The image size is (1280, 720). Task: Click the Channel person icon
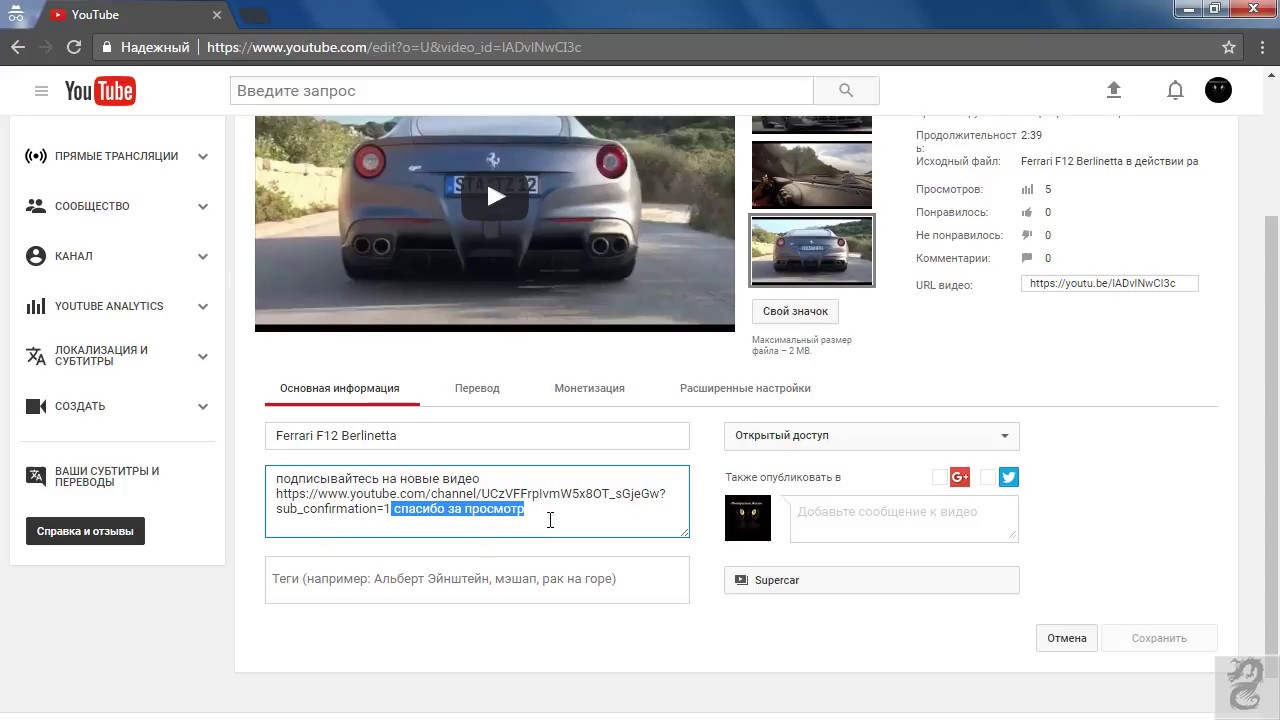[36, 256]
